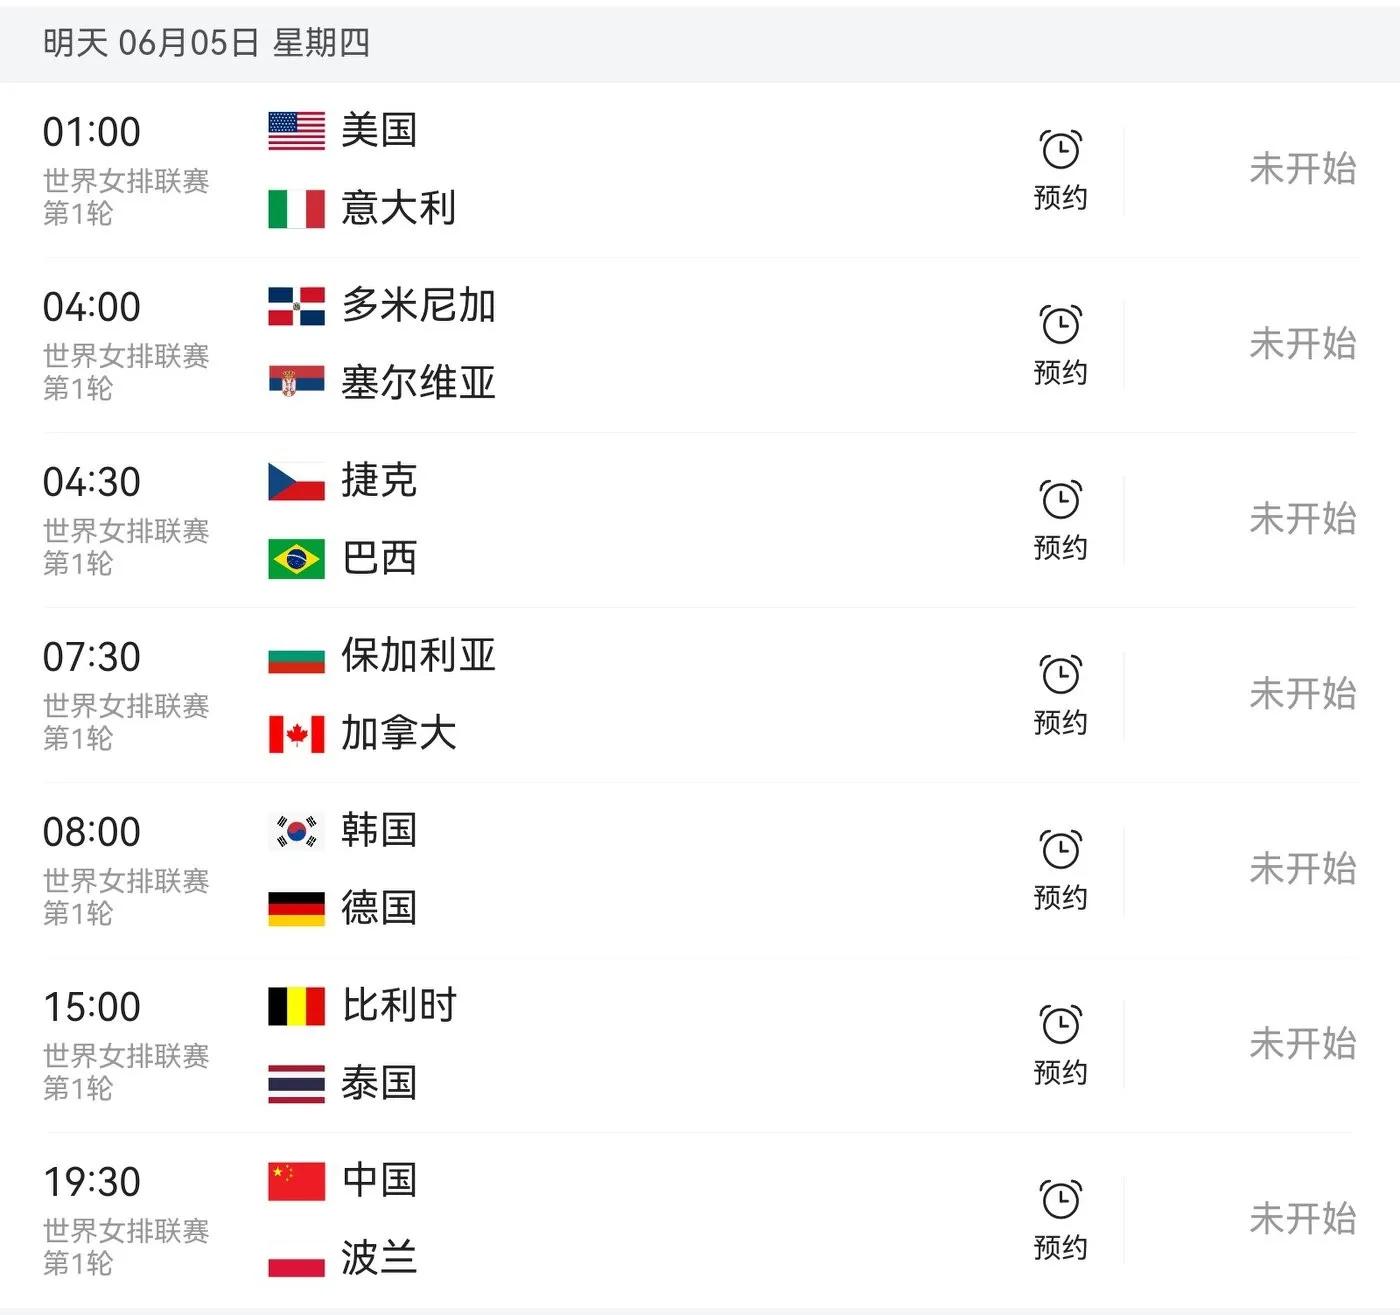1400x1315 pixels.
Task: Open the 15:00 match time entry
Action: (91, 1007)
